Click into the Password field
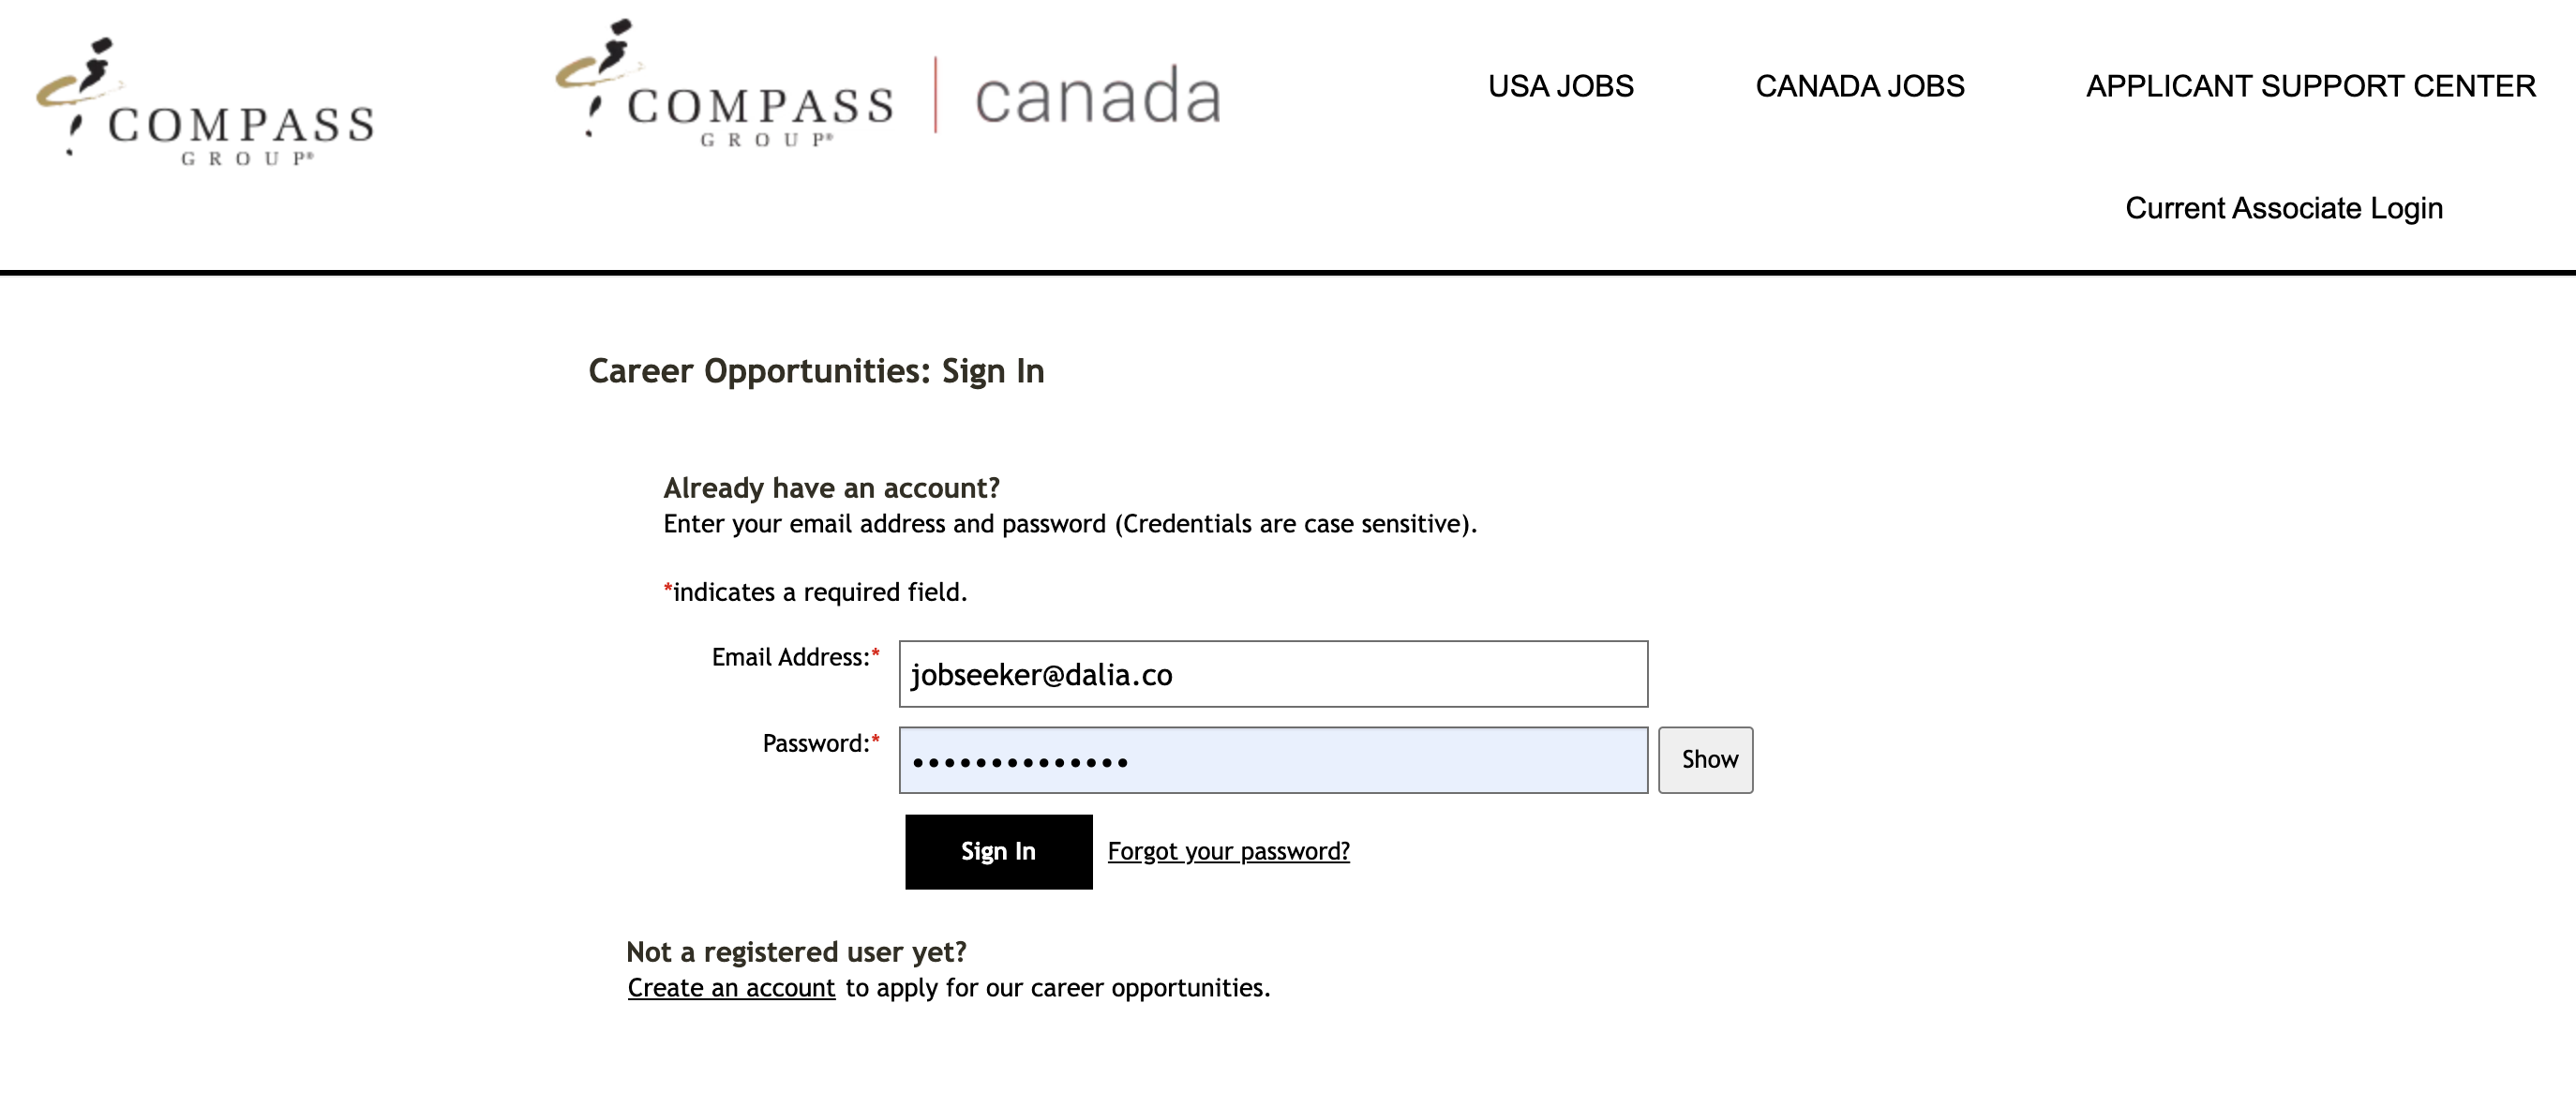The image size is (2576, 1108). click(x=1272, y=760)
